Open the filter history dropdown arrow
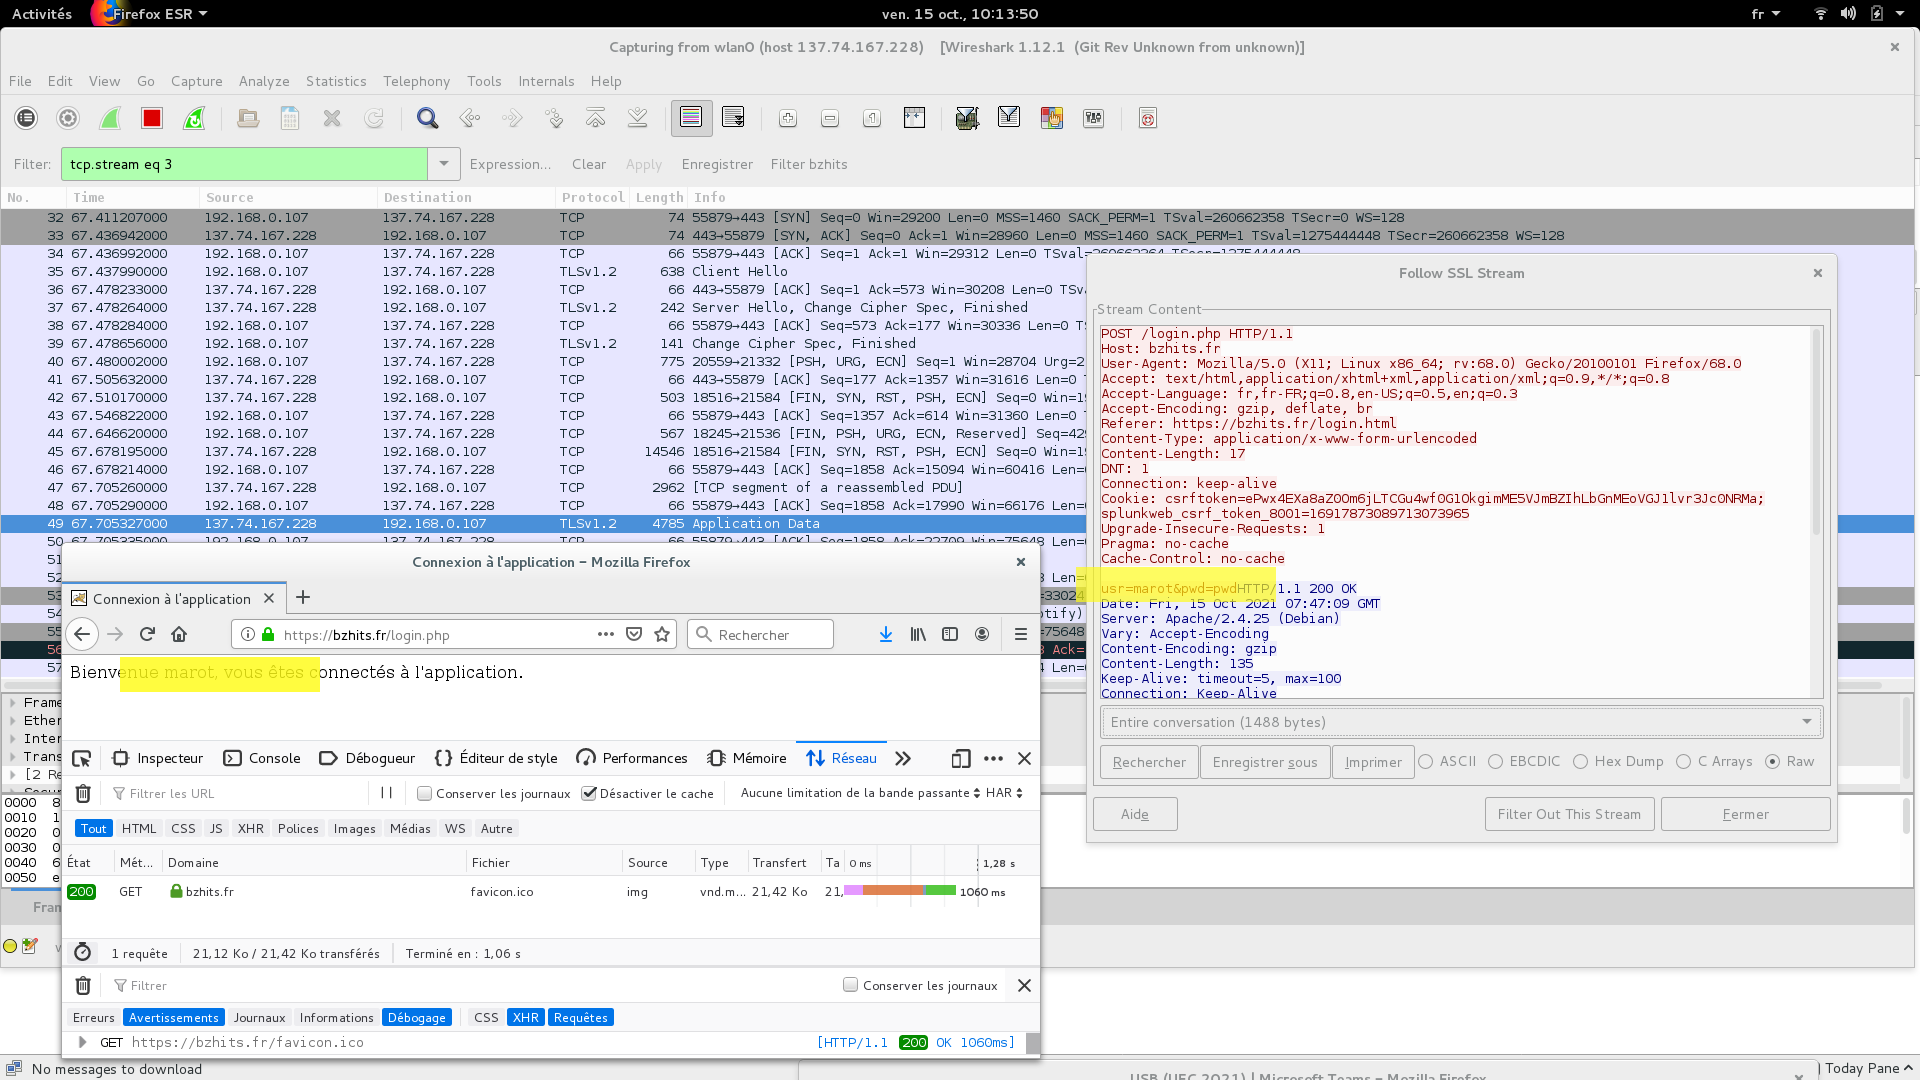 coord(444,164)
